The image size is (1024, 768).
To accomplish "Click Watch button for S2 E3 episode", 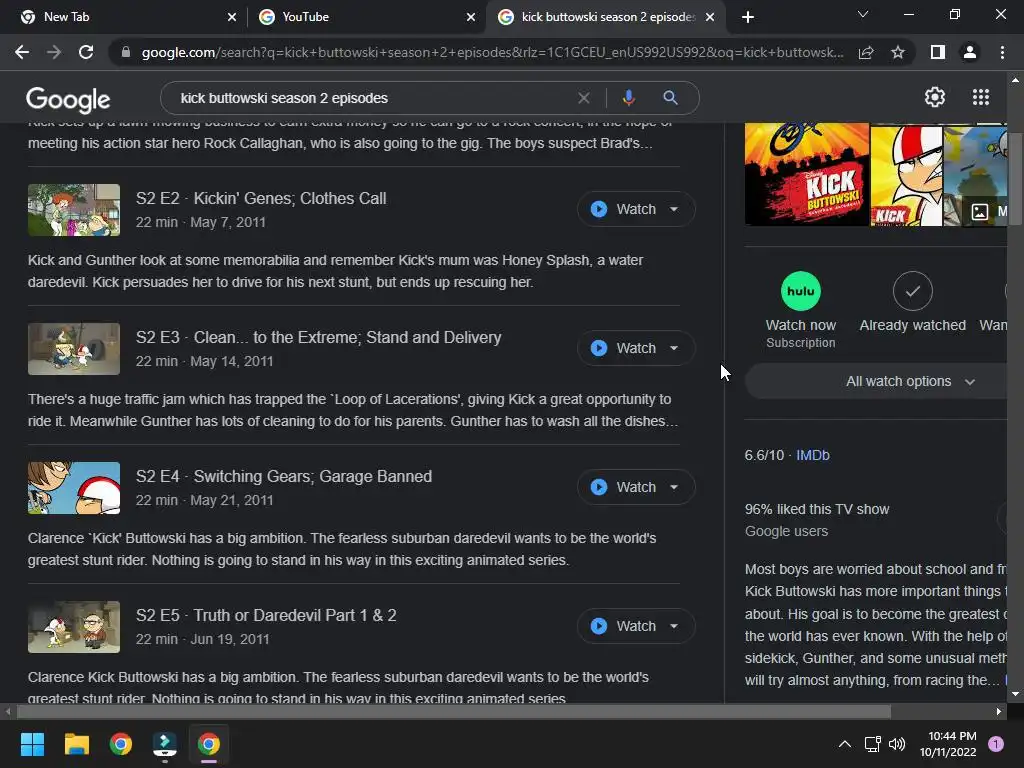I will click(x=635, y=348).
